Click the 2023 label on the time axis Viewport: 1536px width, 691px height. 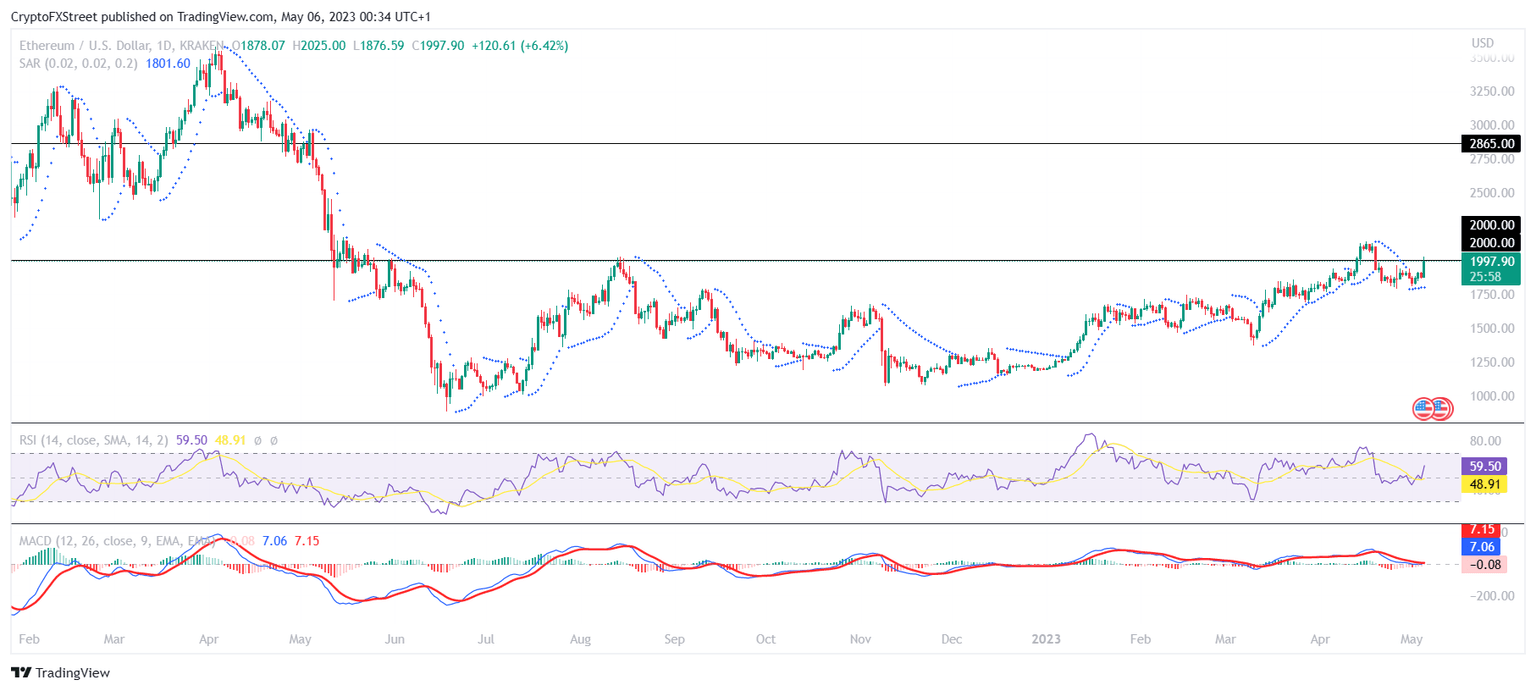tap(1046, 639)
